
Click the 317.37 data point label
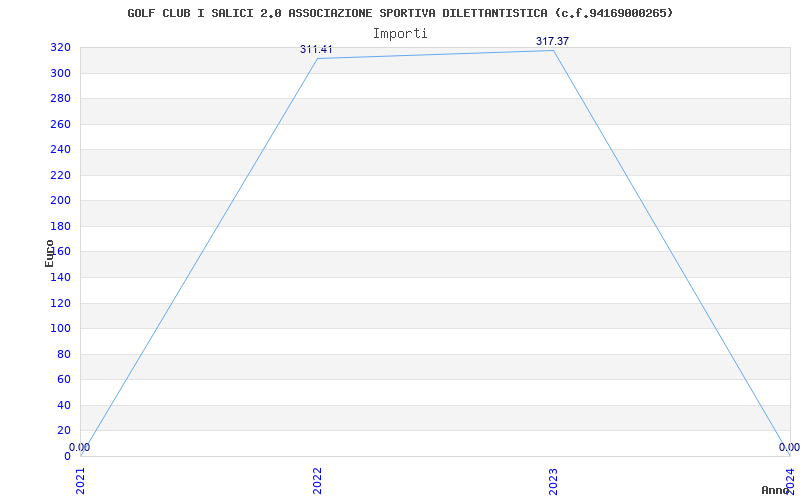point(552,41)
